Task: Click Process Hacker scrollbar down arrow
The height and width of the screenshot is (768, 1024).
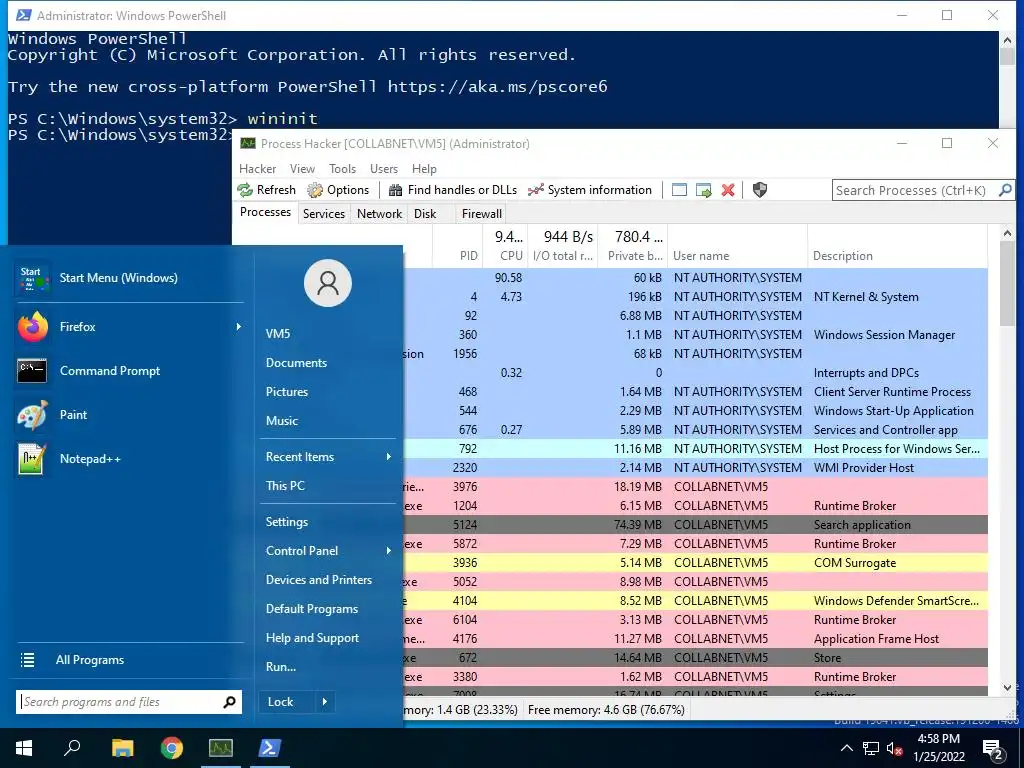Action: (1007, 688)
